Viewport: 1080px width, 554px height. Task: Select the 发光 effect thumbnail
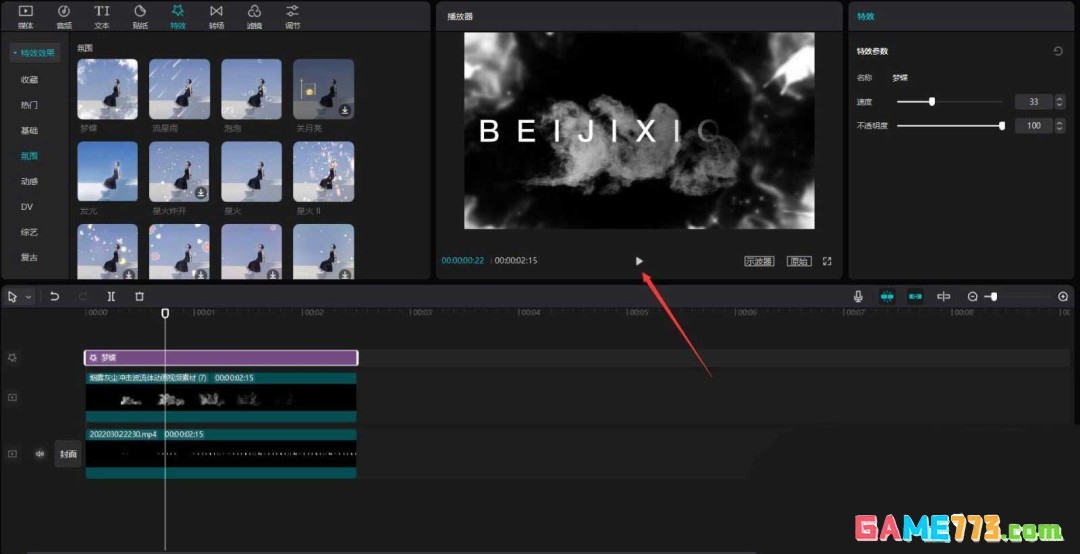(x=107, y=172)
